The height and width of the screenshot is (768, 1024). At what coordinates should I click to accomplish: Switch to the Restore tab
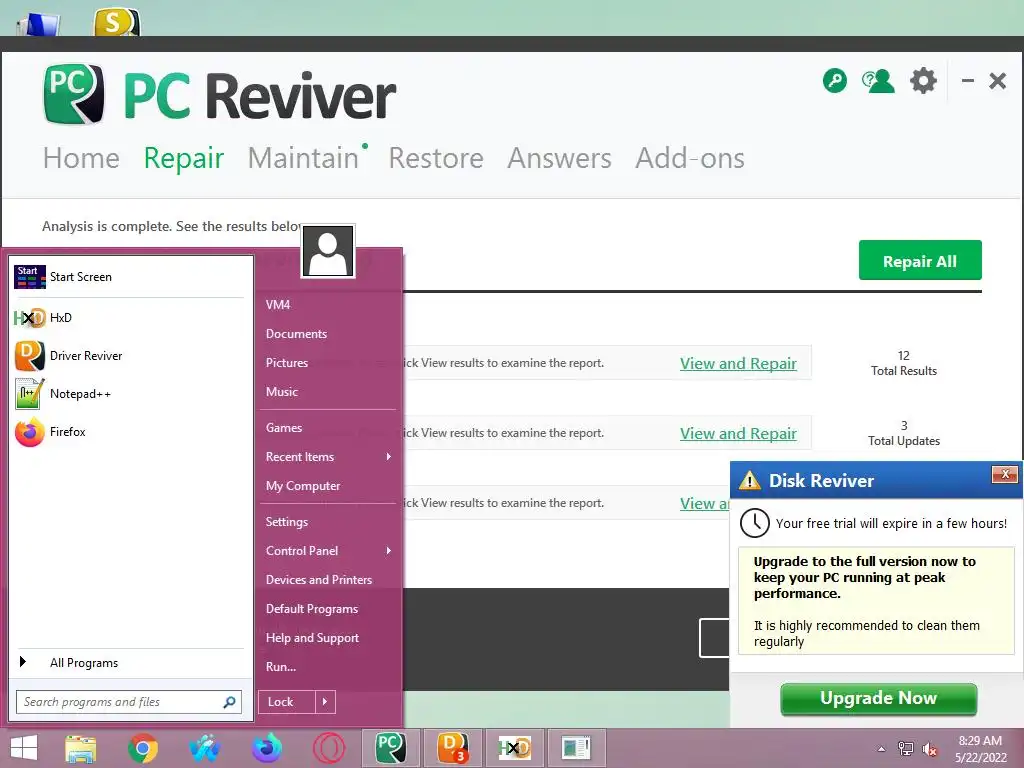[x=436, y=158]
